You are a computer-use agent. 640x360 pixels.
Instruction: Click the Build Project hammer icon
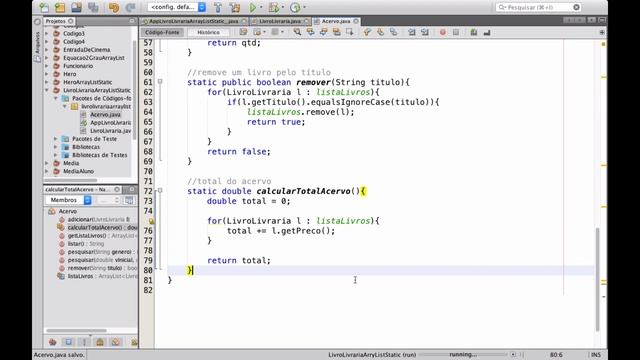point(218,7)
